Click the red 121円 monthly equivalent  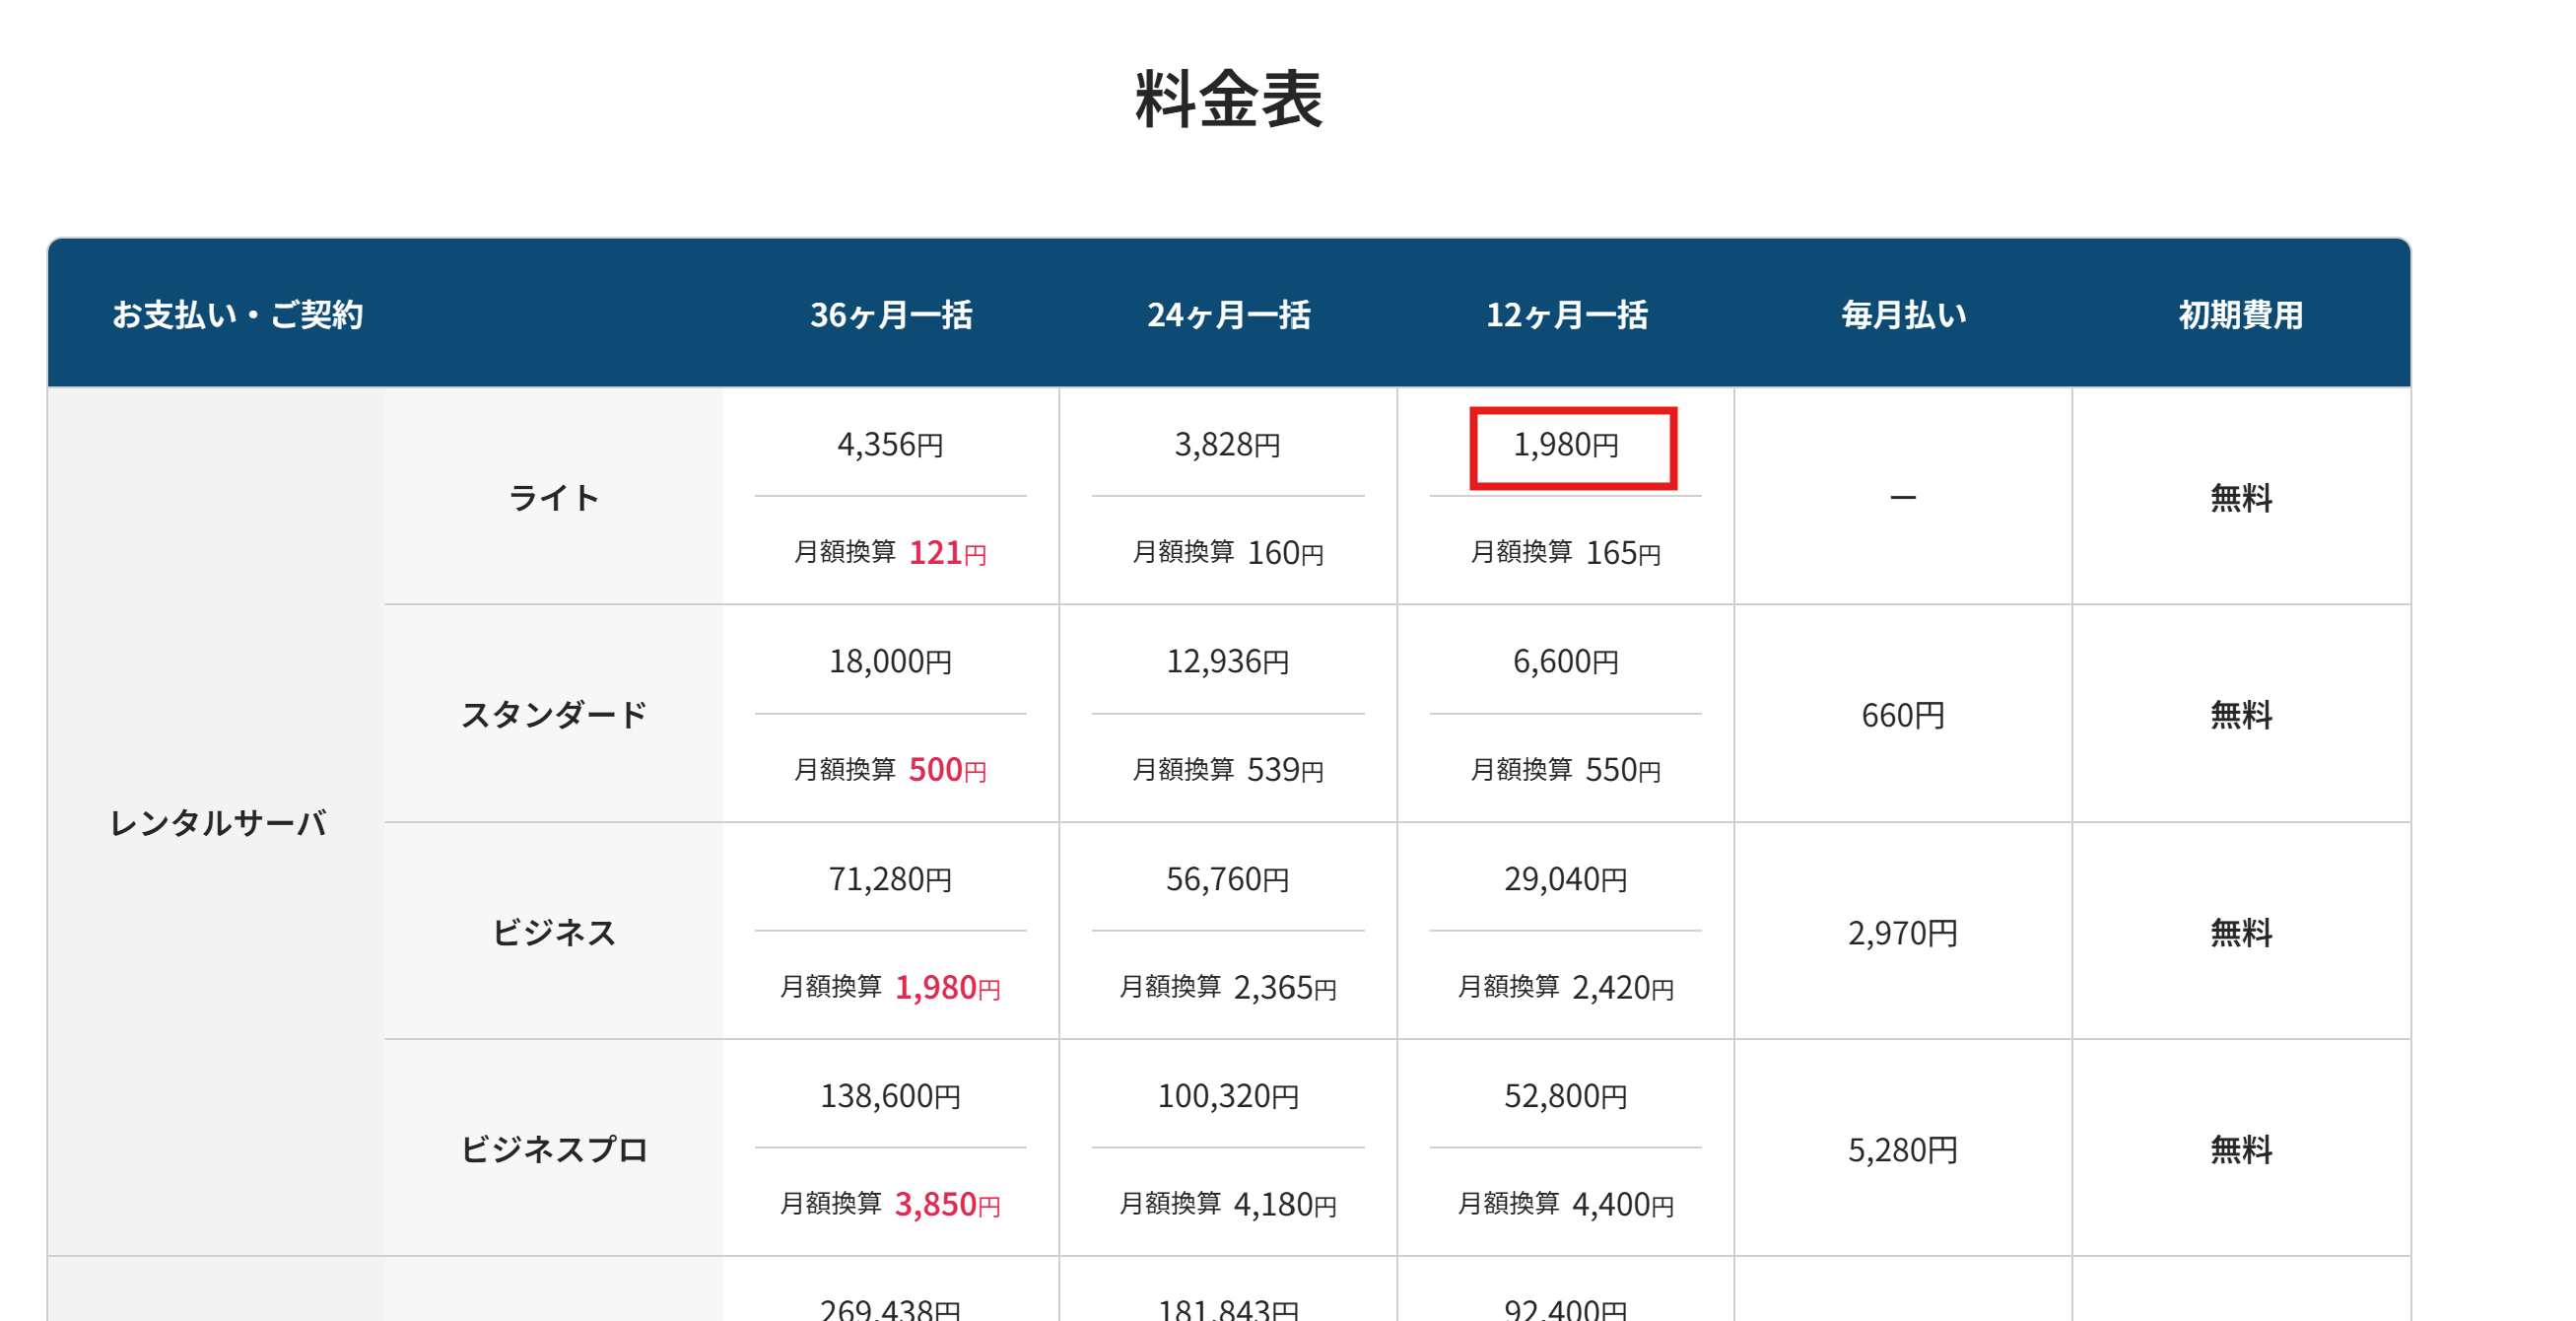point(948,552)
